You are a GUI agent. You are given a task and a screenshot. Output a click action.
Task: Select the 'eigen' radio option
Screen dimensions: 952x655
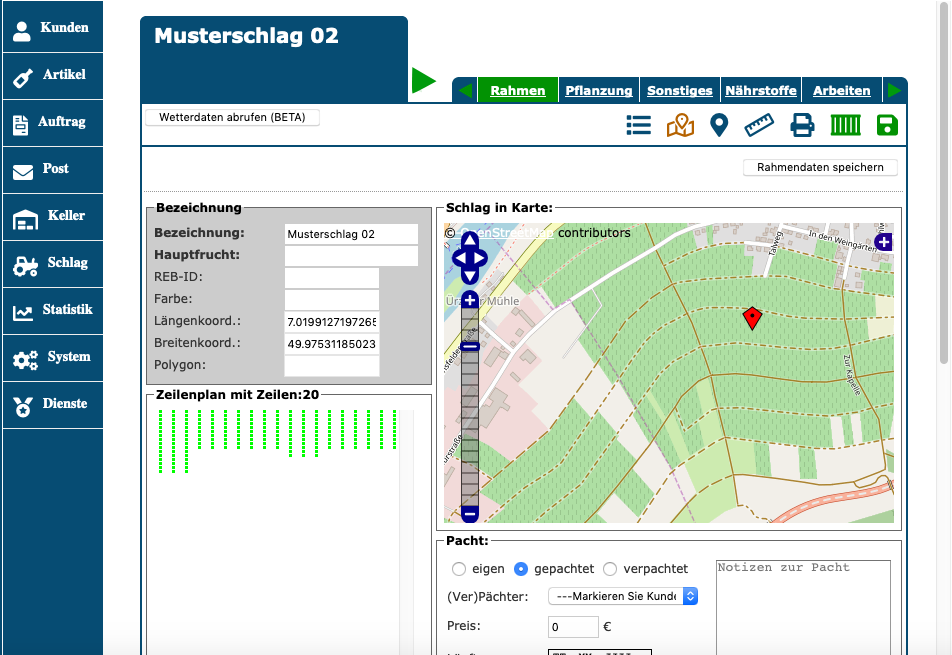(459, 569)
